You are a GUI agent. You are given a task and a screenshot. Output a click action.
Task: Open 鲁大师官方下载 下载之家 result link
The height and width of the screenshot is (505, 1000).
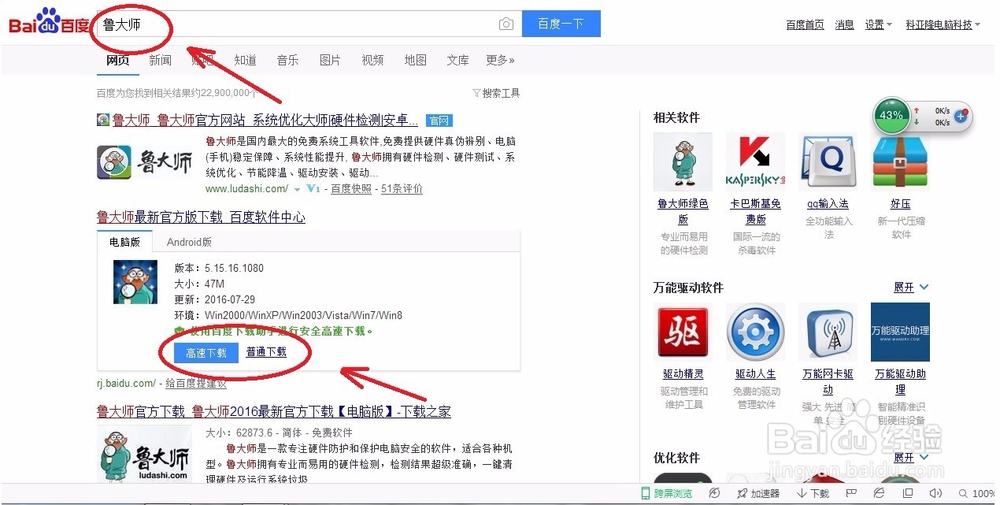(x=274, y=411)
